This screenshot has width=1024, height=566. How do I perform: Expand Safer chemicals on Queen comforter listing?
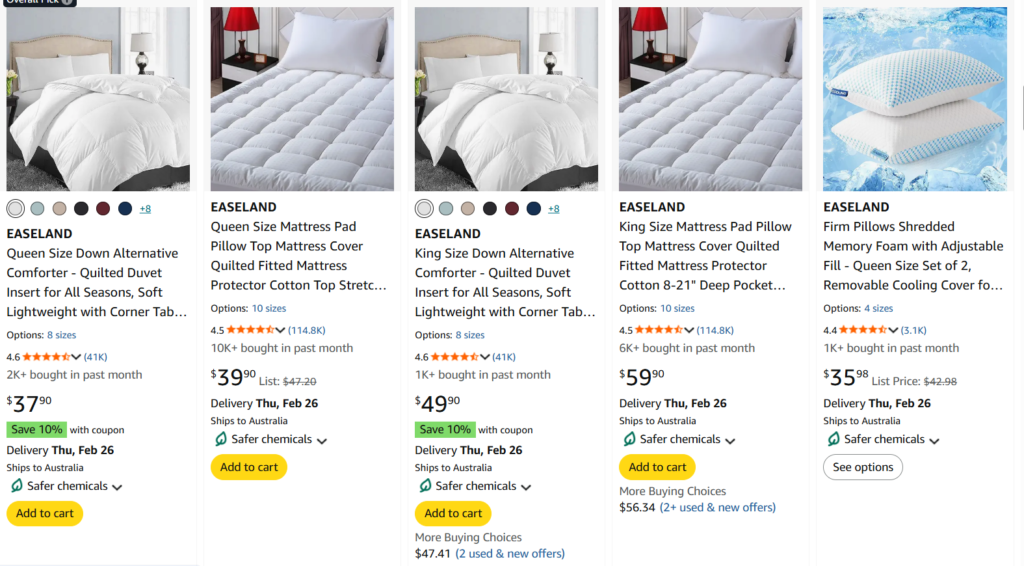coord(117,487)
